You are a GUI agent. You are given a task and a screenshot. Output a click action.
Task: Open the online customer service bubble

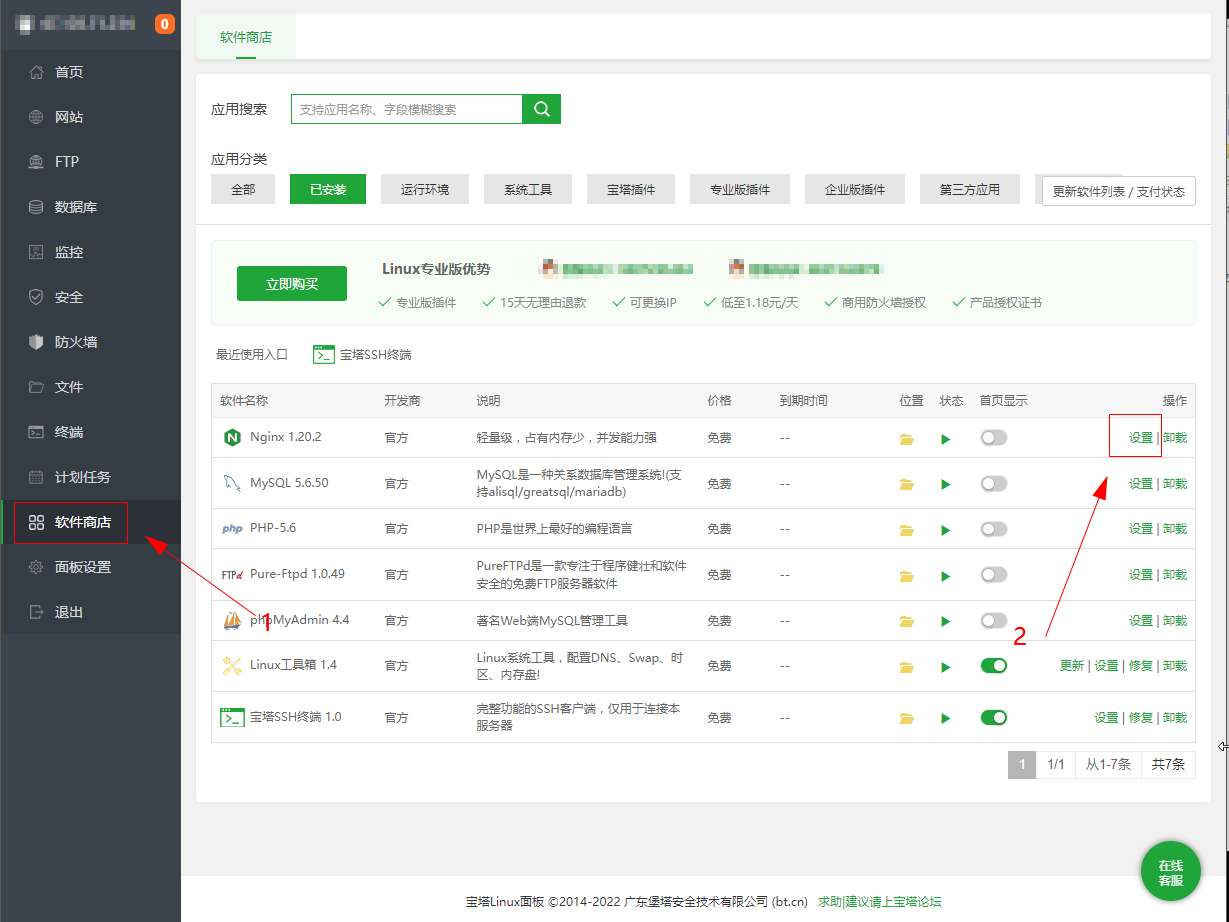[1171, 873]
